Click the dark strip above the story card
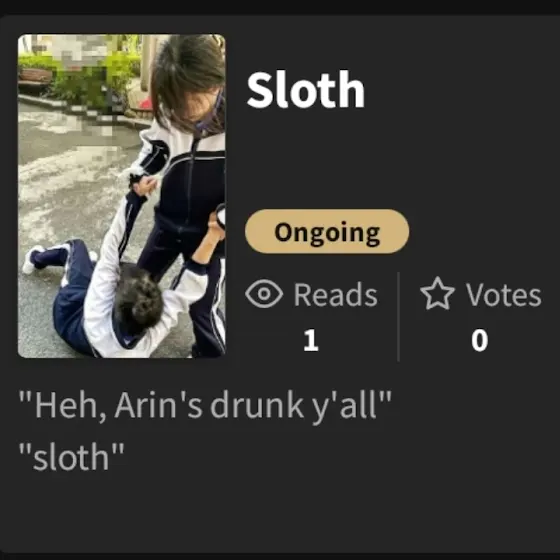 280,6
